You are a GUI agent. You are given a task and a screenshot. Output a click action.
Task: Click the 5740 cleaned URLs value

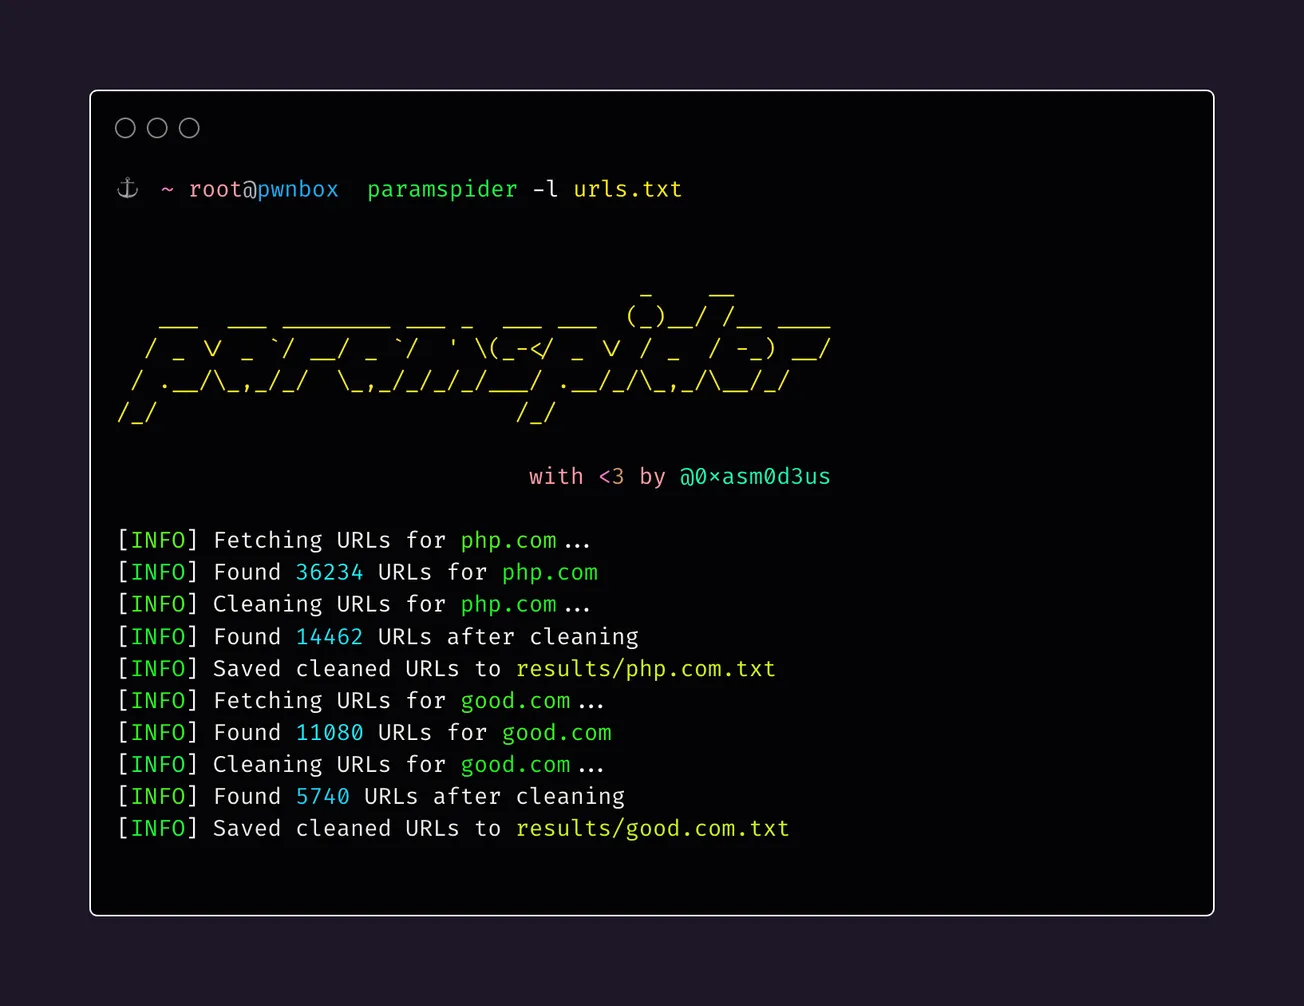(322, 796)
